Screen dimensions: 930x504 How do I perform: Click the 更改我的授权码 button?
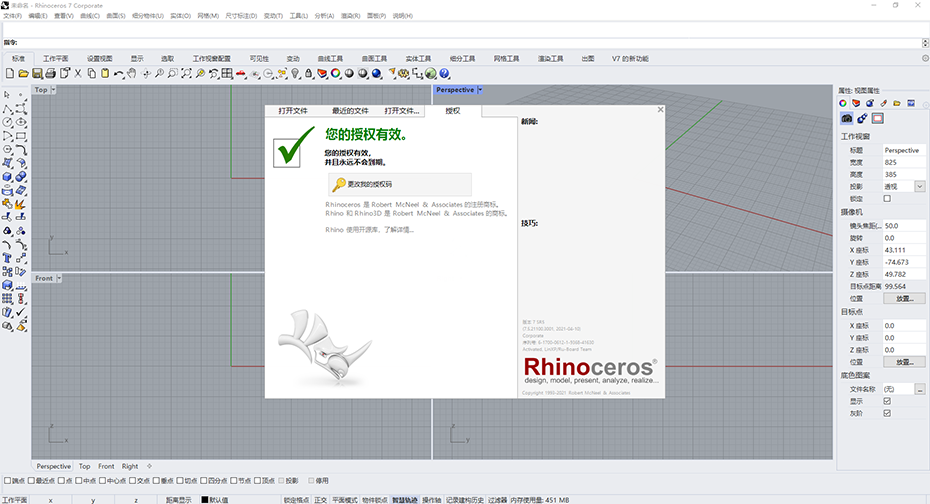click(400, 184)
